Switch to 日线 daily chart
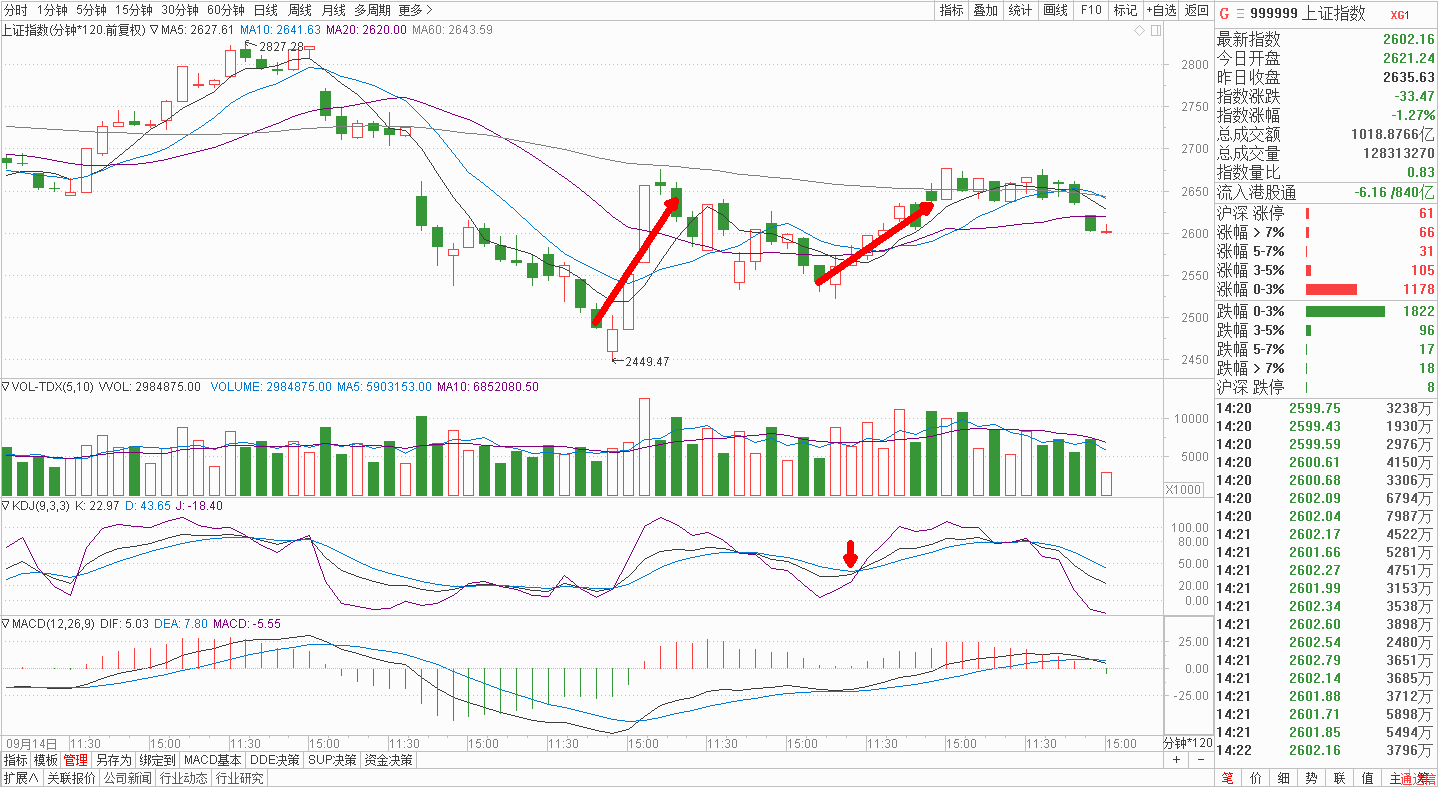 pyautogui.click(x=266, y=10)
